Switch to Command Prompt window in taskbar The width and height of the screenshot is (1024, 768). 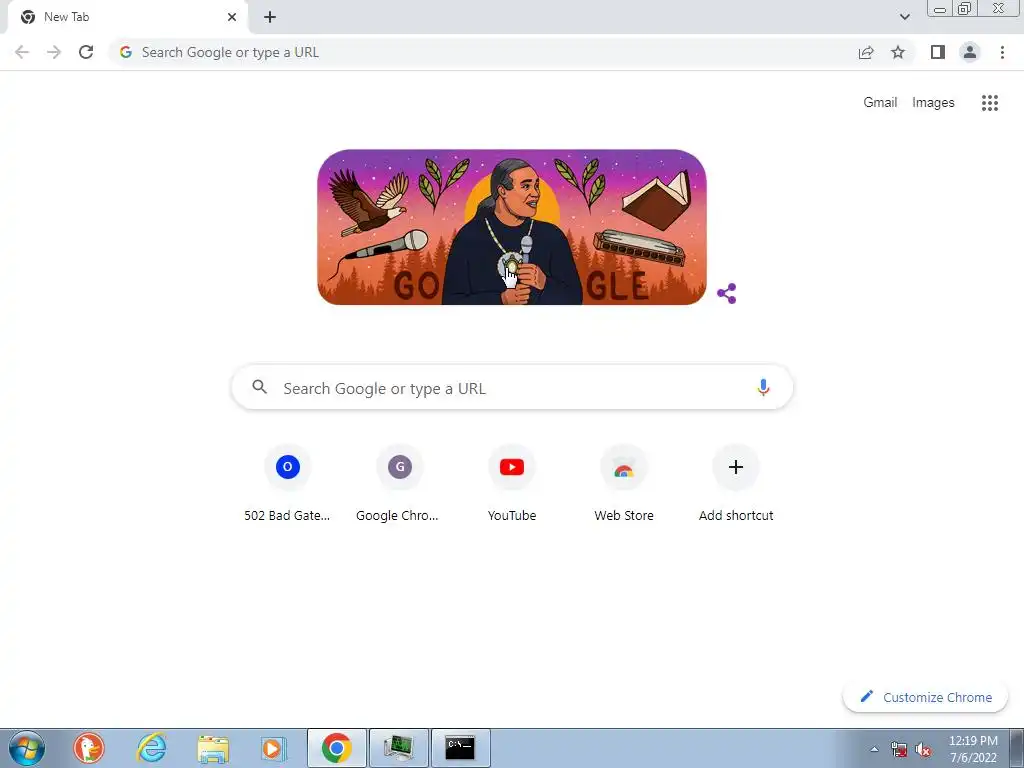[460, 748]
